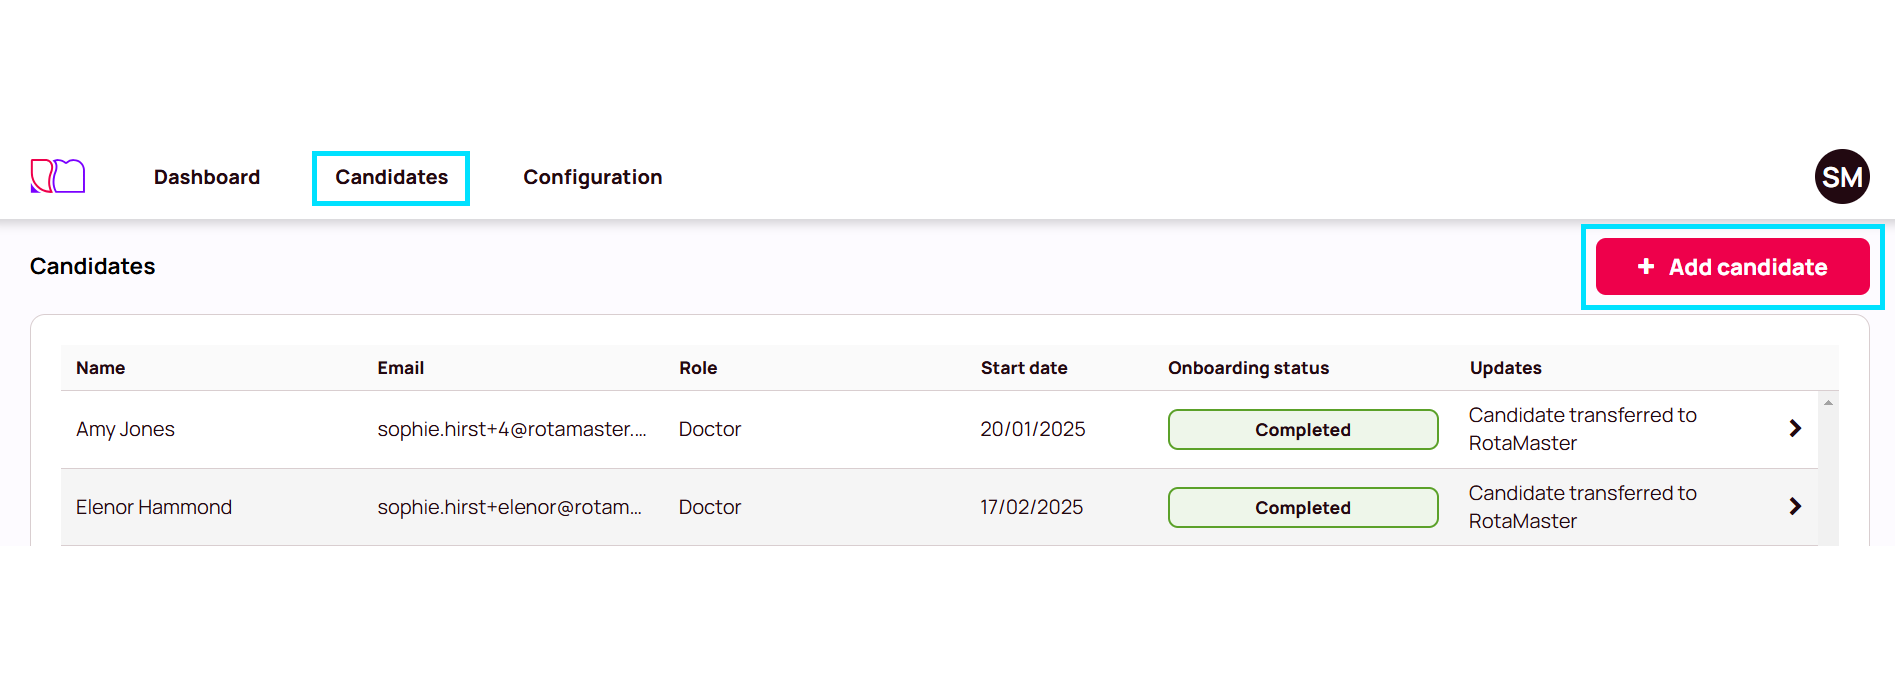The height and width of the screenshot is (679, 1895).
Task: Expand Amy Jones row chevron
Action: pyautogui.click(x=1795, y=428)
